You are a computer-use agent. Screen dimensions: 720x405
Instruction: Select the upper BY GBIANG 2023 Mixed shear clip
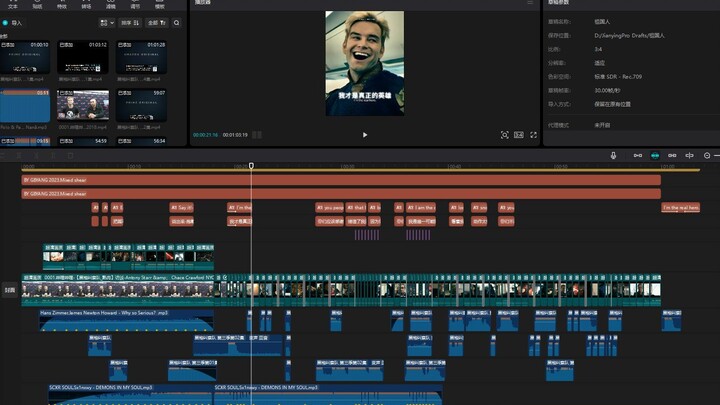341,180
